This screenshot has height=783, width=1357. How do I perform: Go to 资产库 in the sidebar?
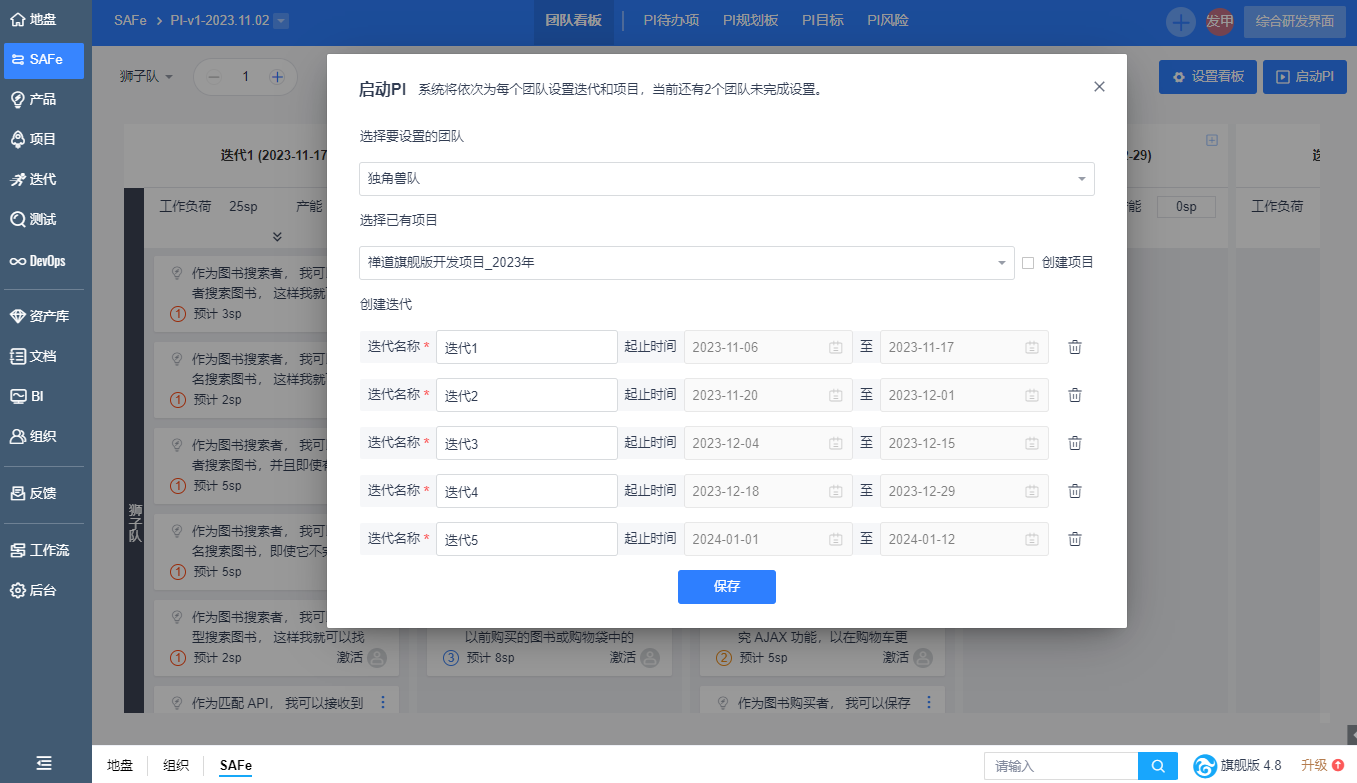point(46,316)
